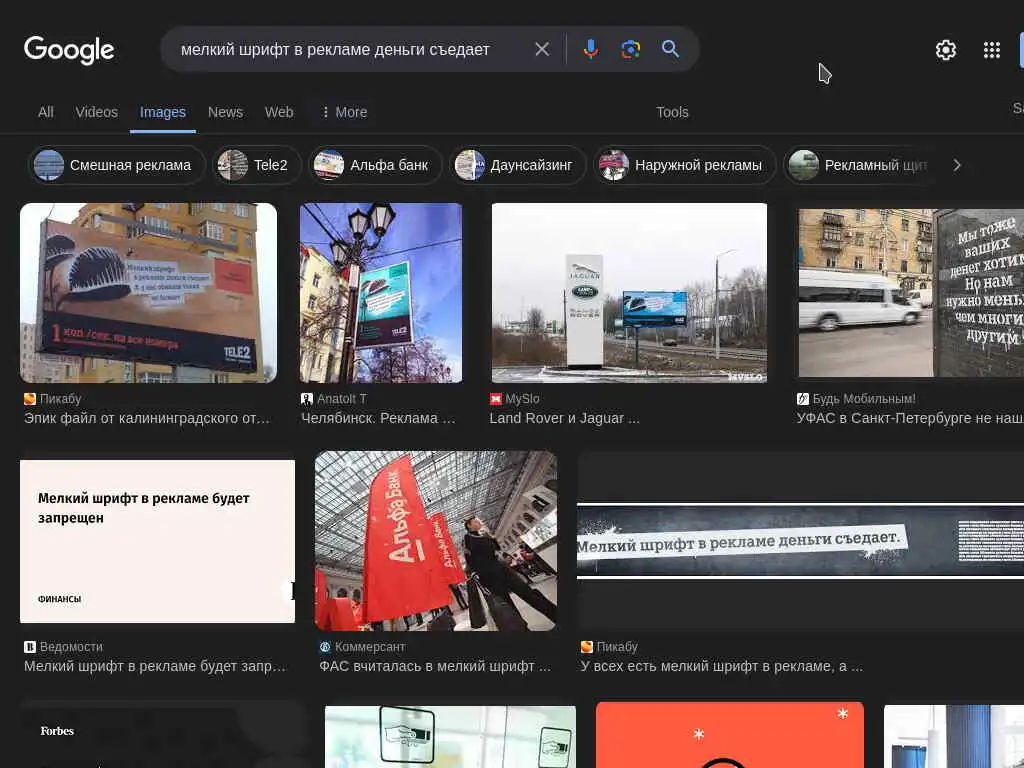Filter by Даунсайзинг chip

518,165
